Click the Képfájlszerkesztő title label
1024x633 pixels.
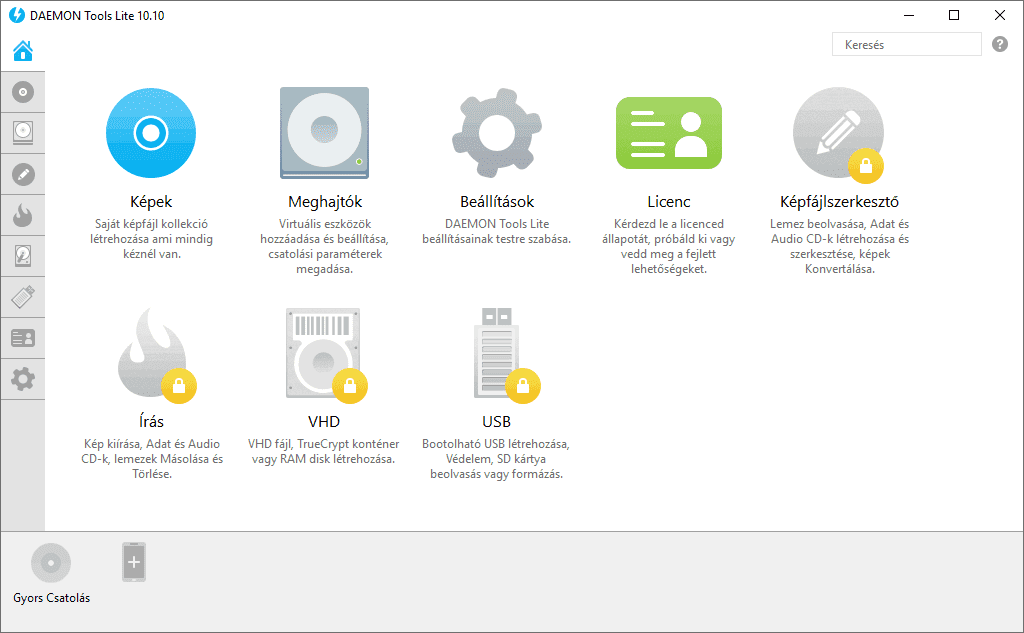[839, 202]
